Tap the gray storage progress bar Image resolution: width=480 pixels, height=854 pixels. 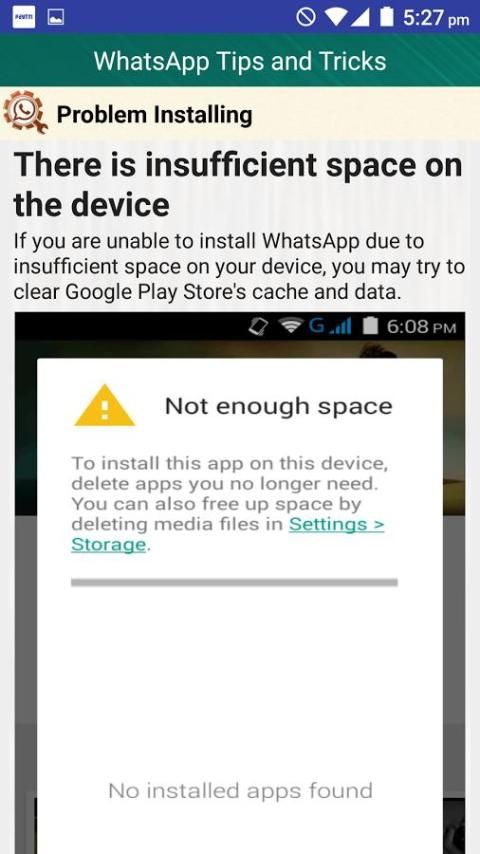(x=234, y=582)
